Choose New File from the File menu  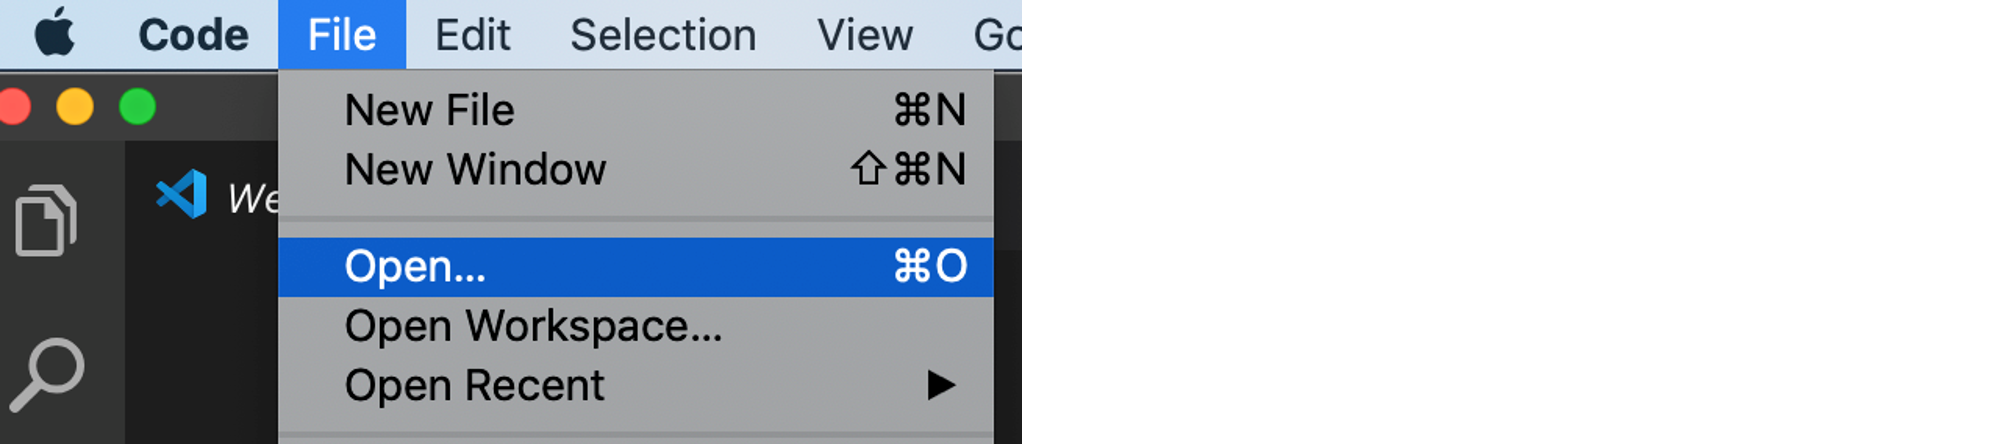pyautogui.click(x=636, y=110)
